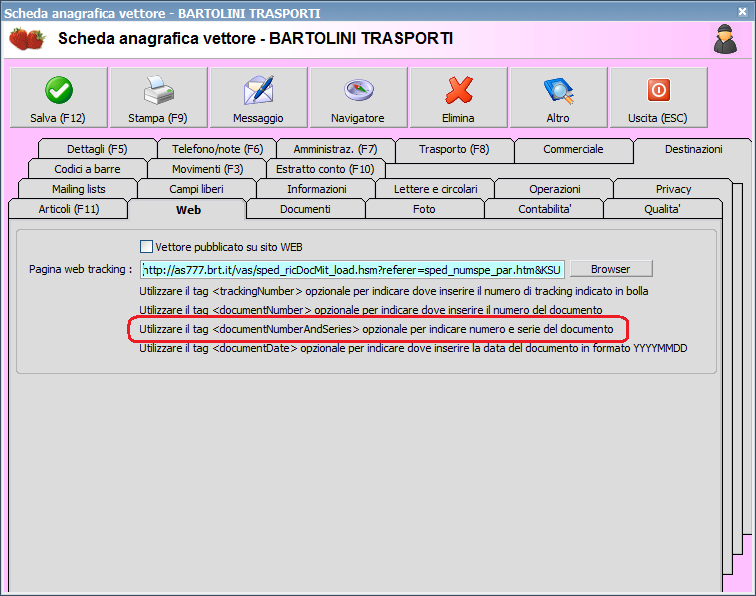Select the Amministraz. (F7) tab
This screenshot has height=596, width=756.
point(336,149)
